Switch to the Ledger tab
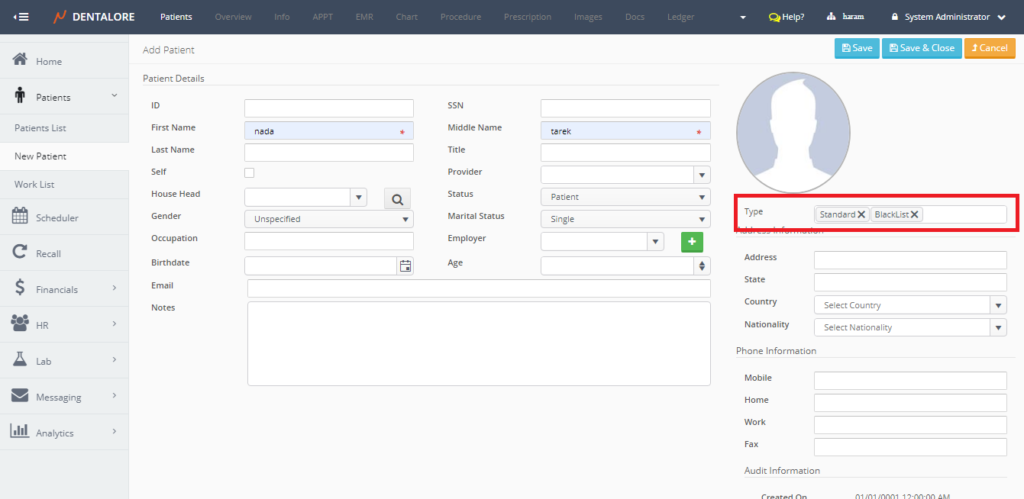 point(681,17)
